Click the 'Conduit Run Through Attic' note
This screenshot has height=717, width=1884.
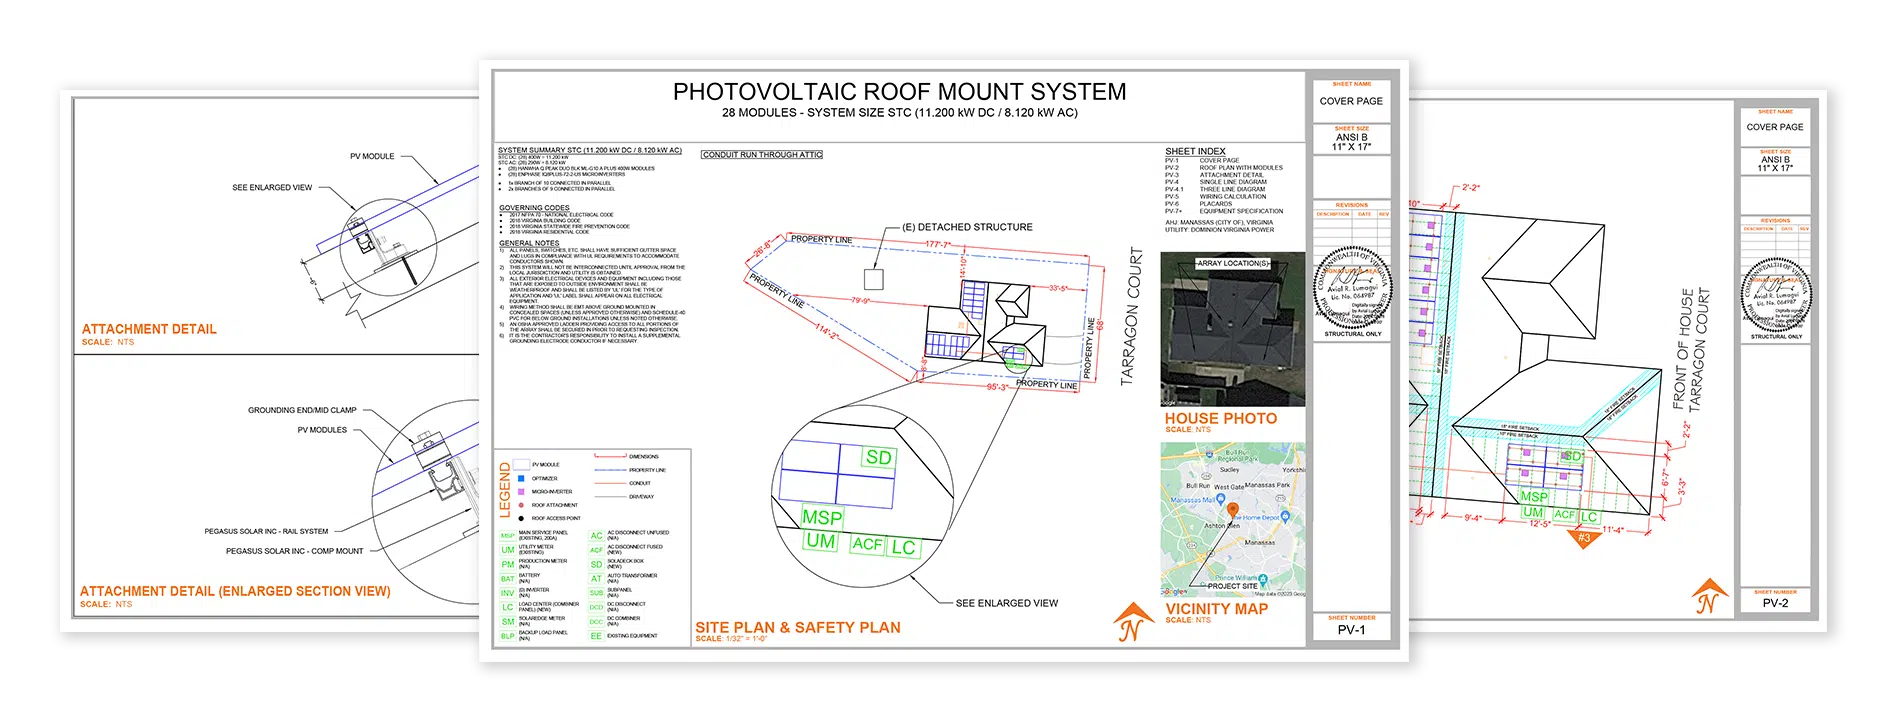[762, 155]
